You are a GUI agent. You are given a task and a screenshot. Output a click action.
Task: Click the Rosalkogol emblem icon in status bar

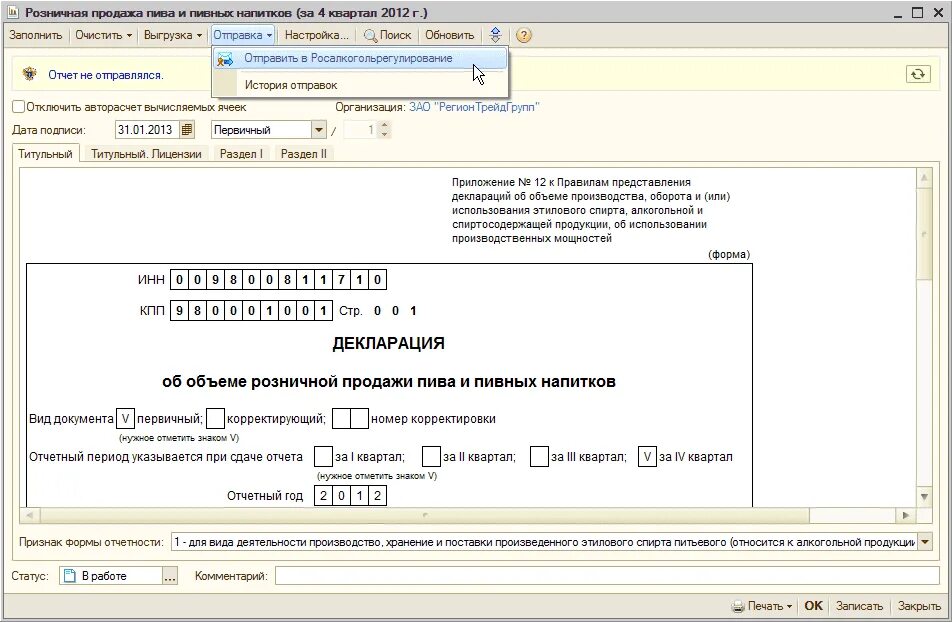[x=29, y=75]
